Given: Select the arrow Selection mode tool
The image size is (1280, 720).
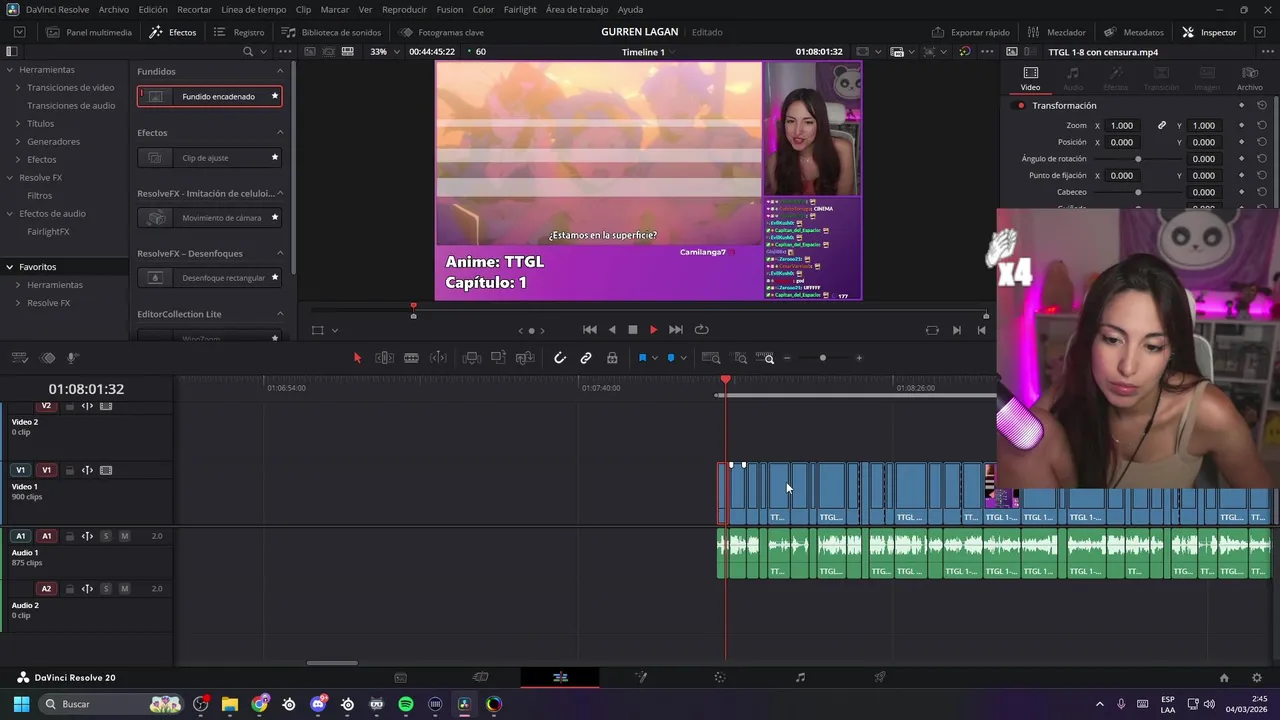Looking at the screenshot, I should point(357,358).
